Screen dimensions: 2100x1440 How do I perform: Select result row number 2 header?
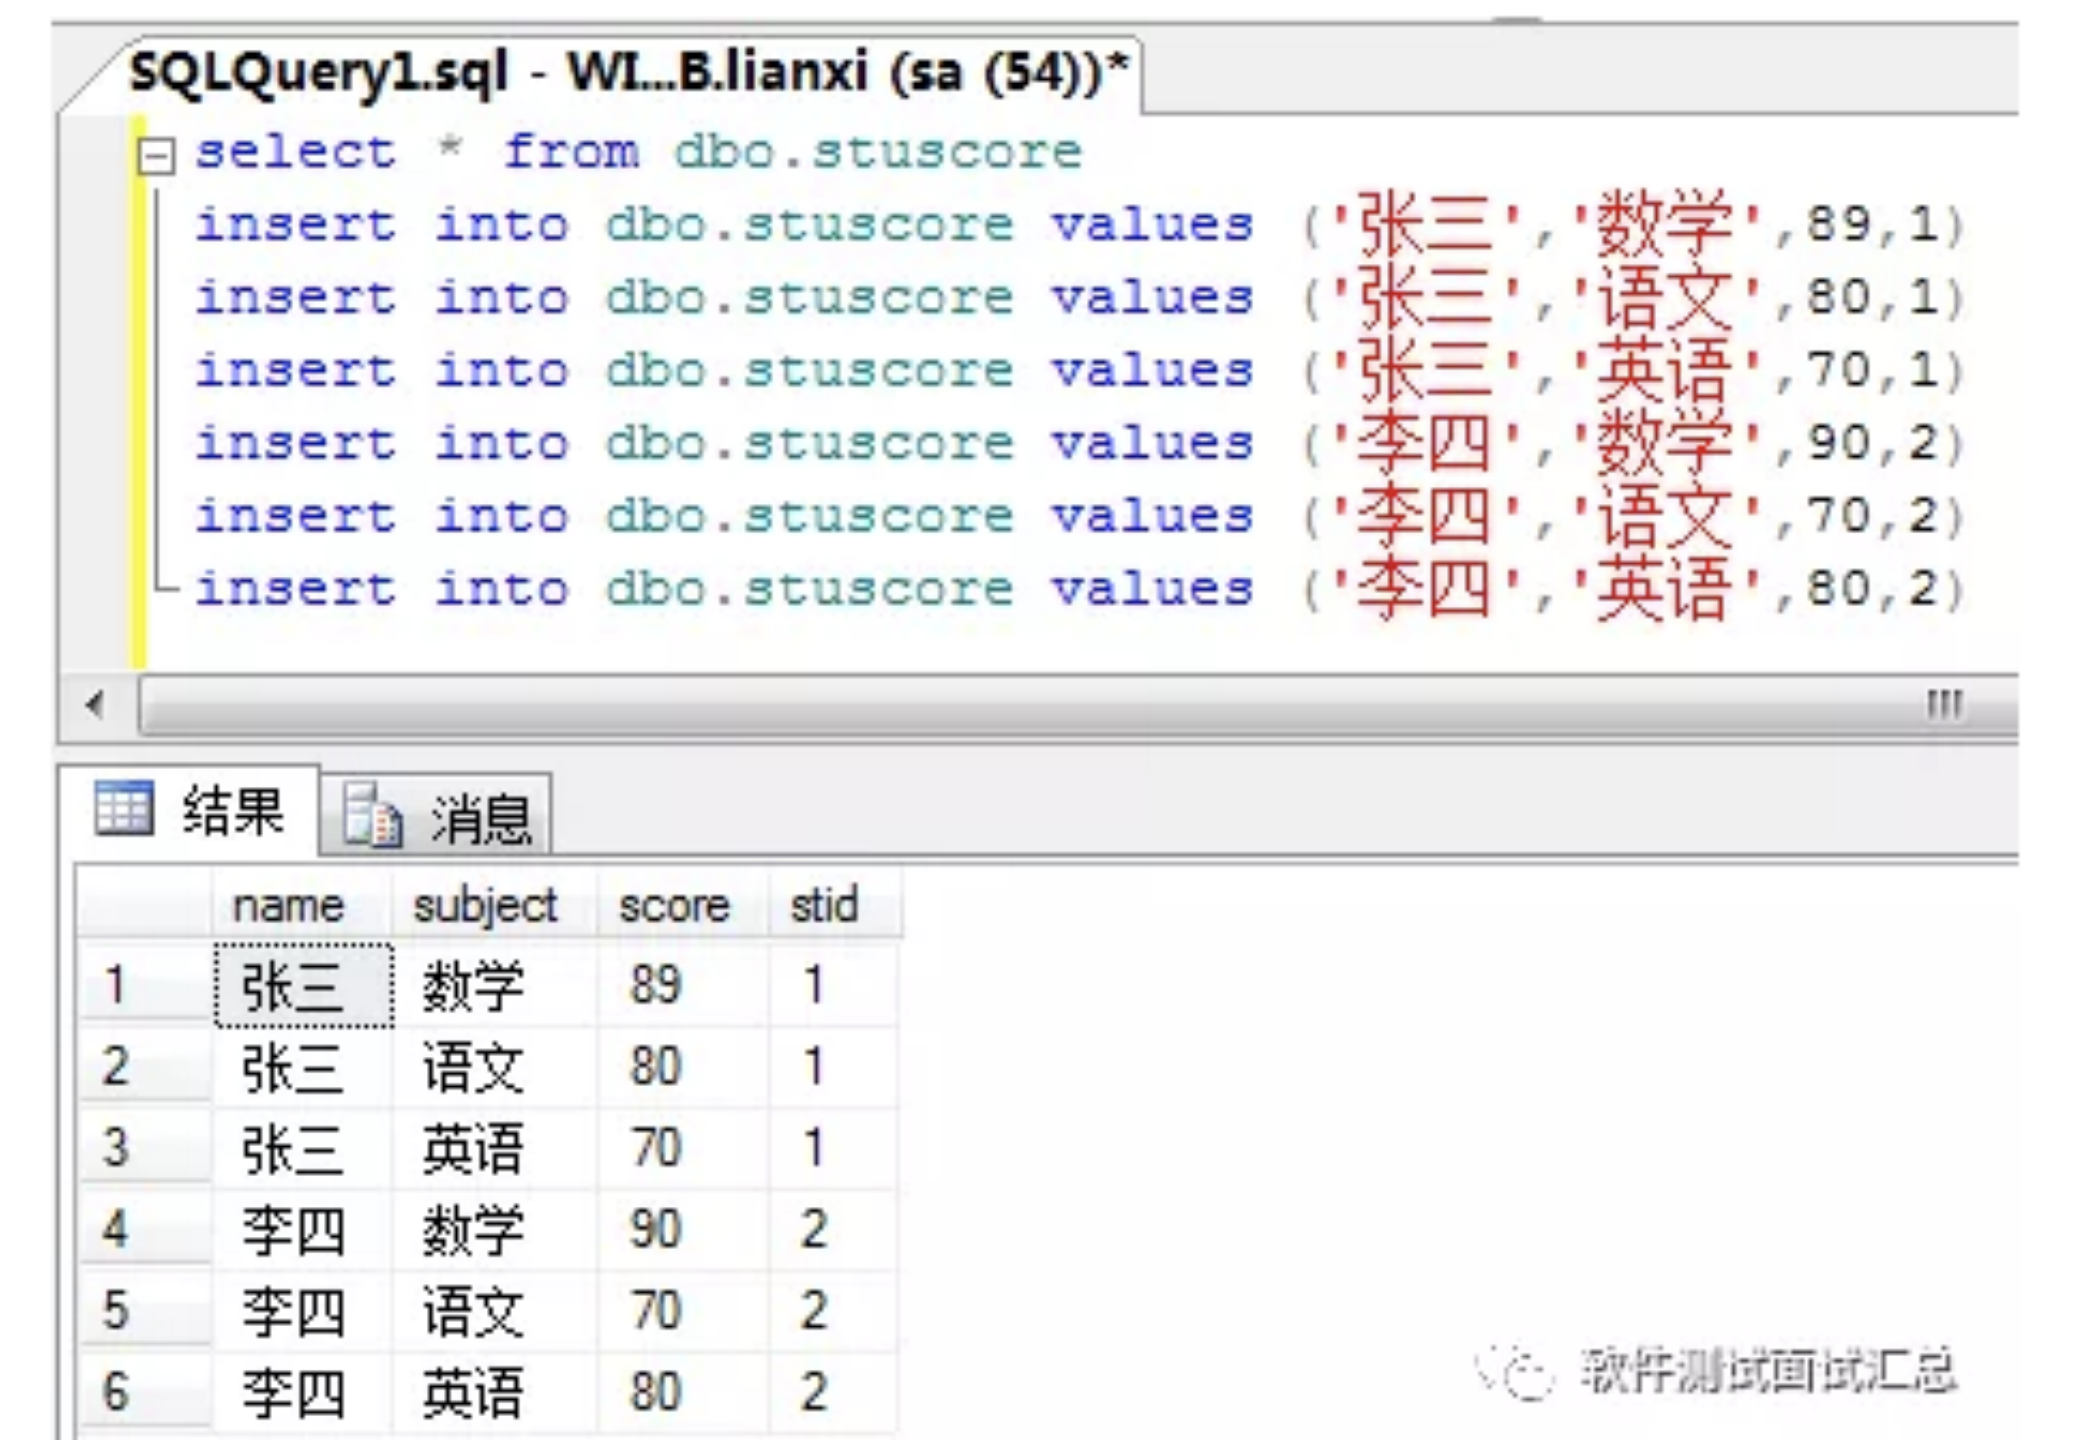pos(145,1066)
